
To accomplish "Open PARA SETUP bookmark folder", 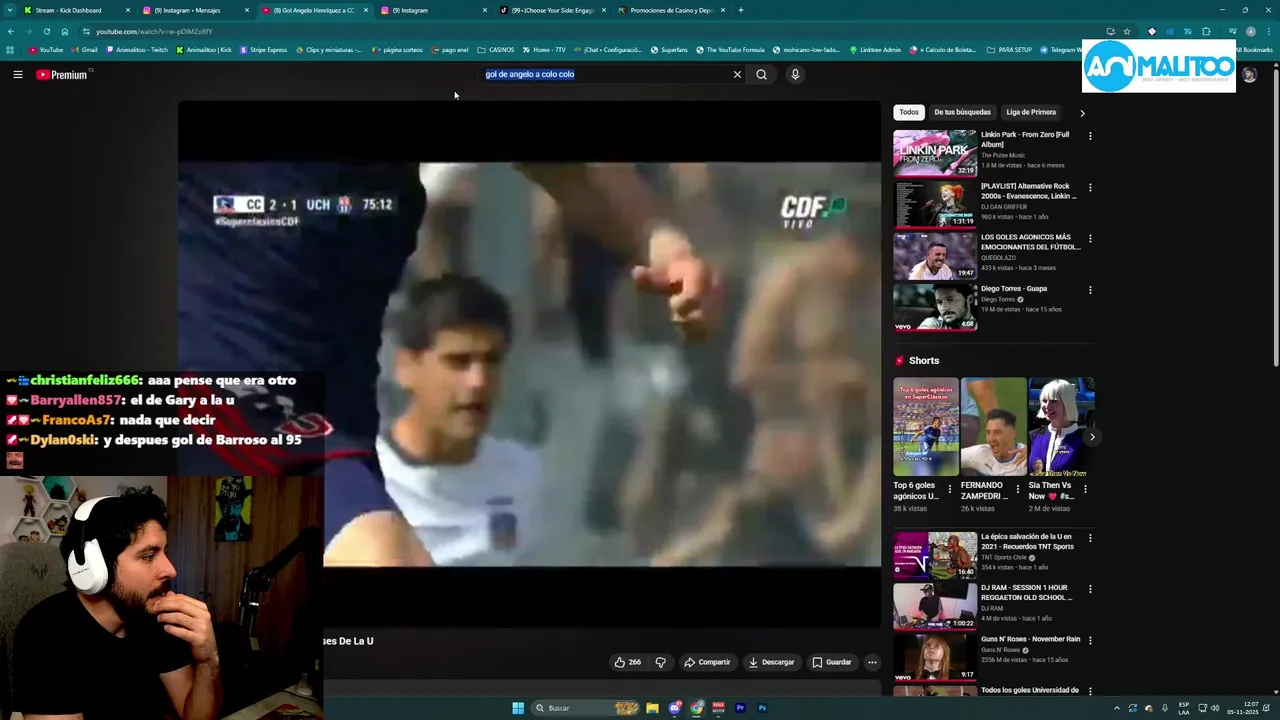I will [x=1009, y=50].
